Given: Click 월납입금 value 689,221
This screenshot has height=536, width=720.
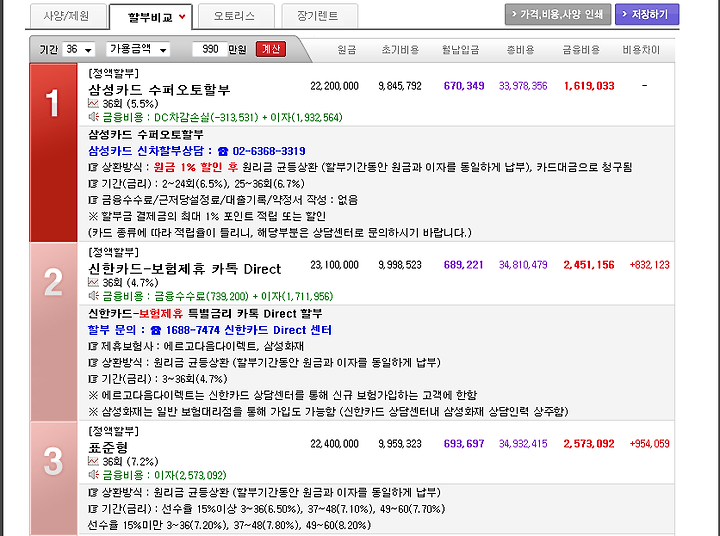Looking at the screenshot, I should [x=464, y=265].
